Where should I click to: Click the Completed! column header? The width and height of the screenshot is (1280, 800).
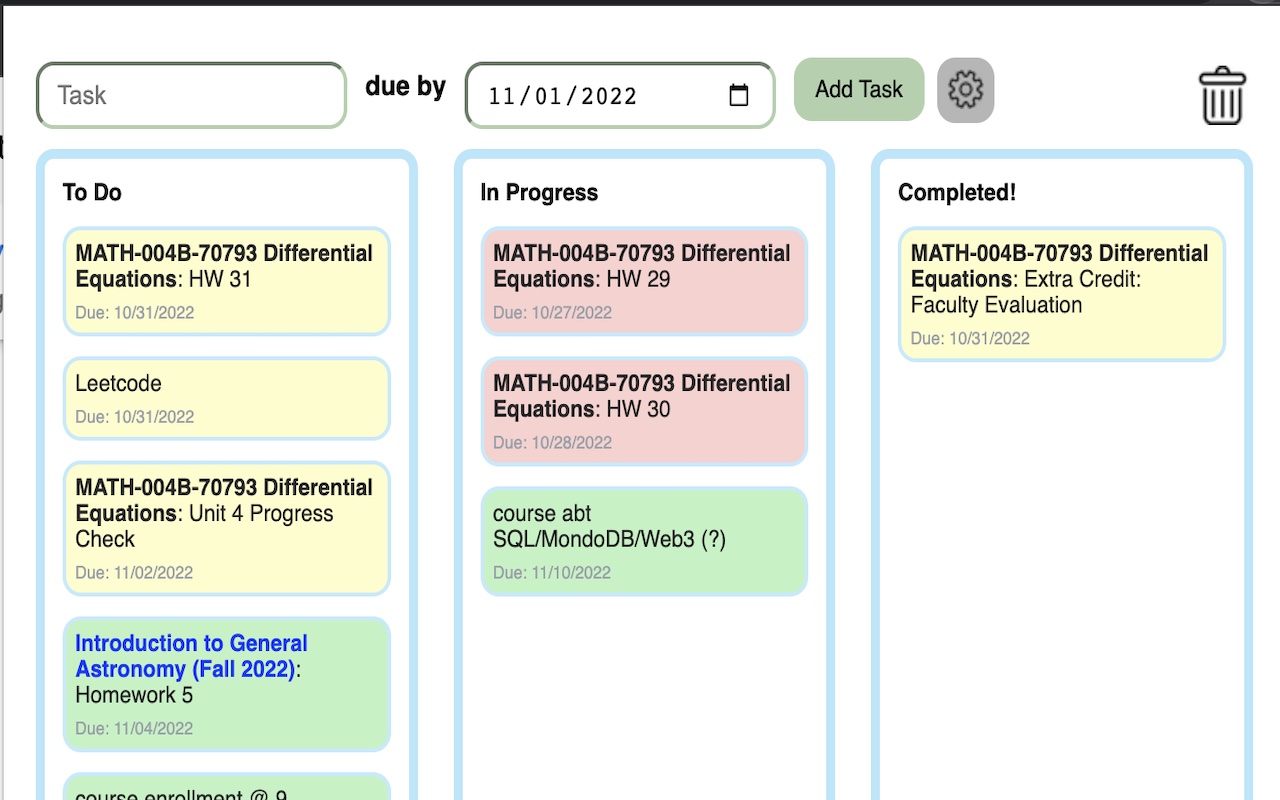956,192
